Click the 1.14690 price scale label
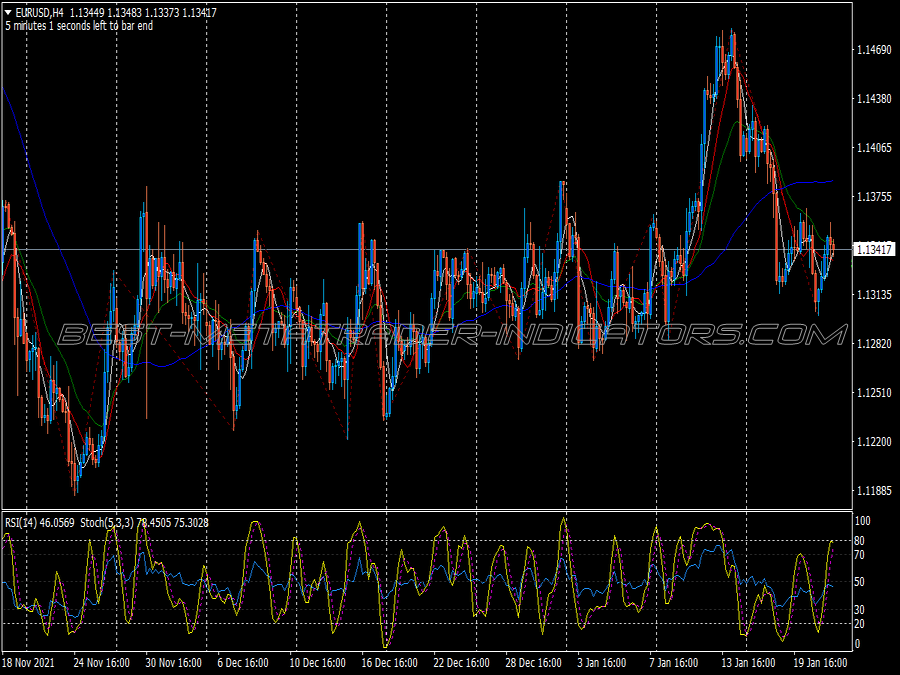The image size is (900, 675). tap(874, 50)
